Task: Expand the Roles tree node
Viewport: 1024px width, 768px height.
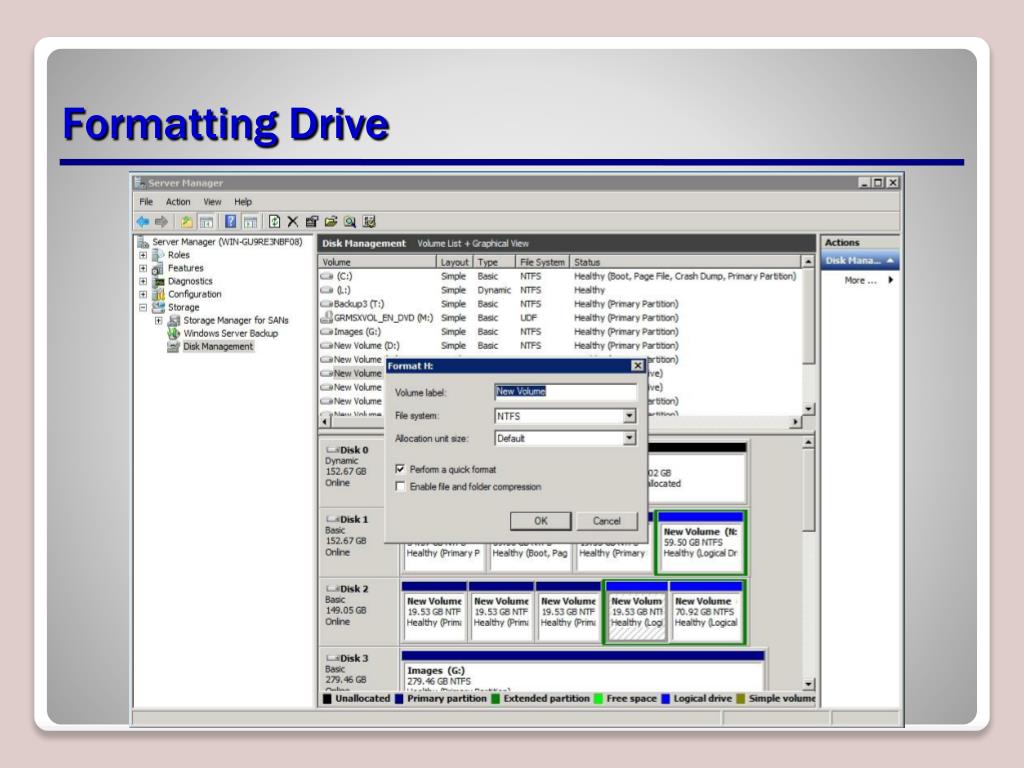Action: point(143,255)
